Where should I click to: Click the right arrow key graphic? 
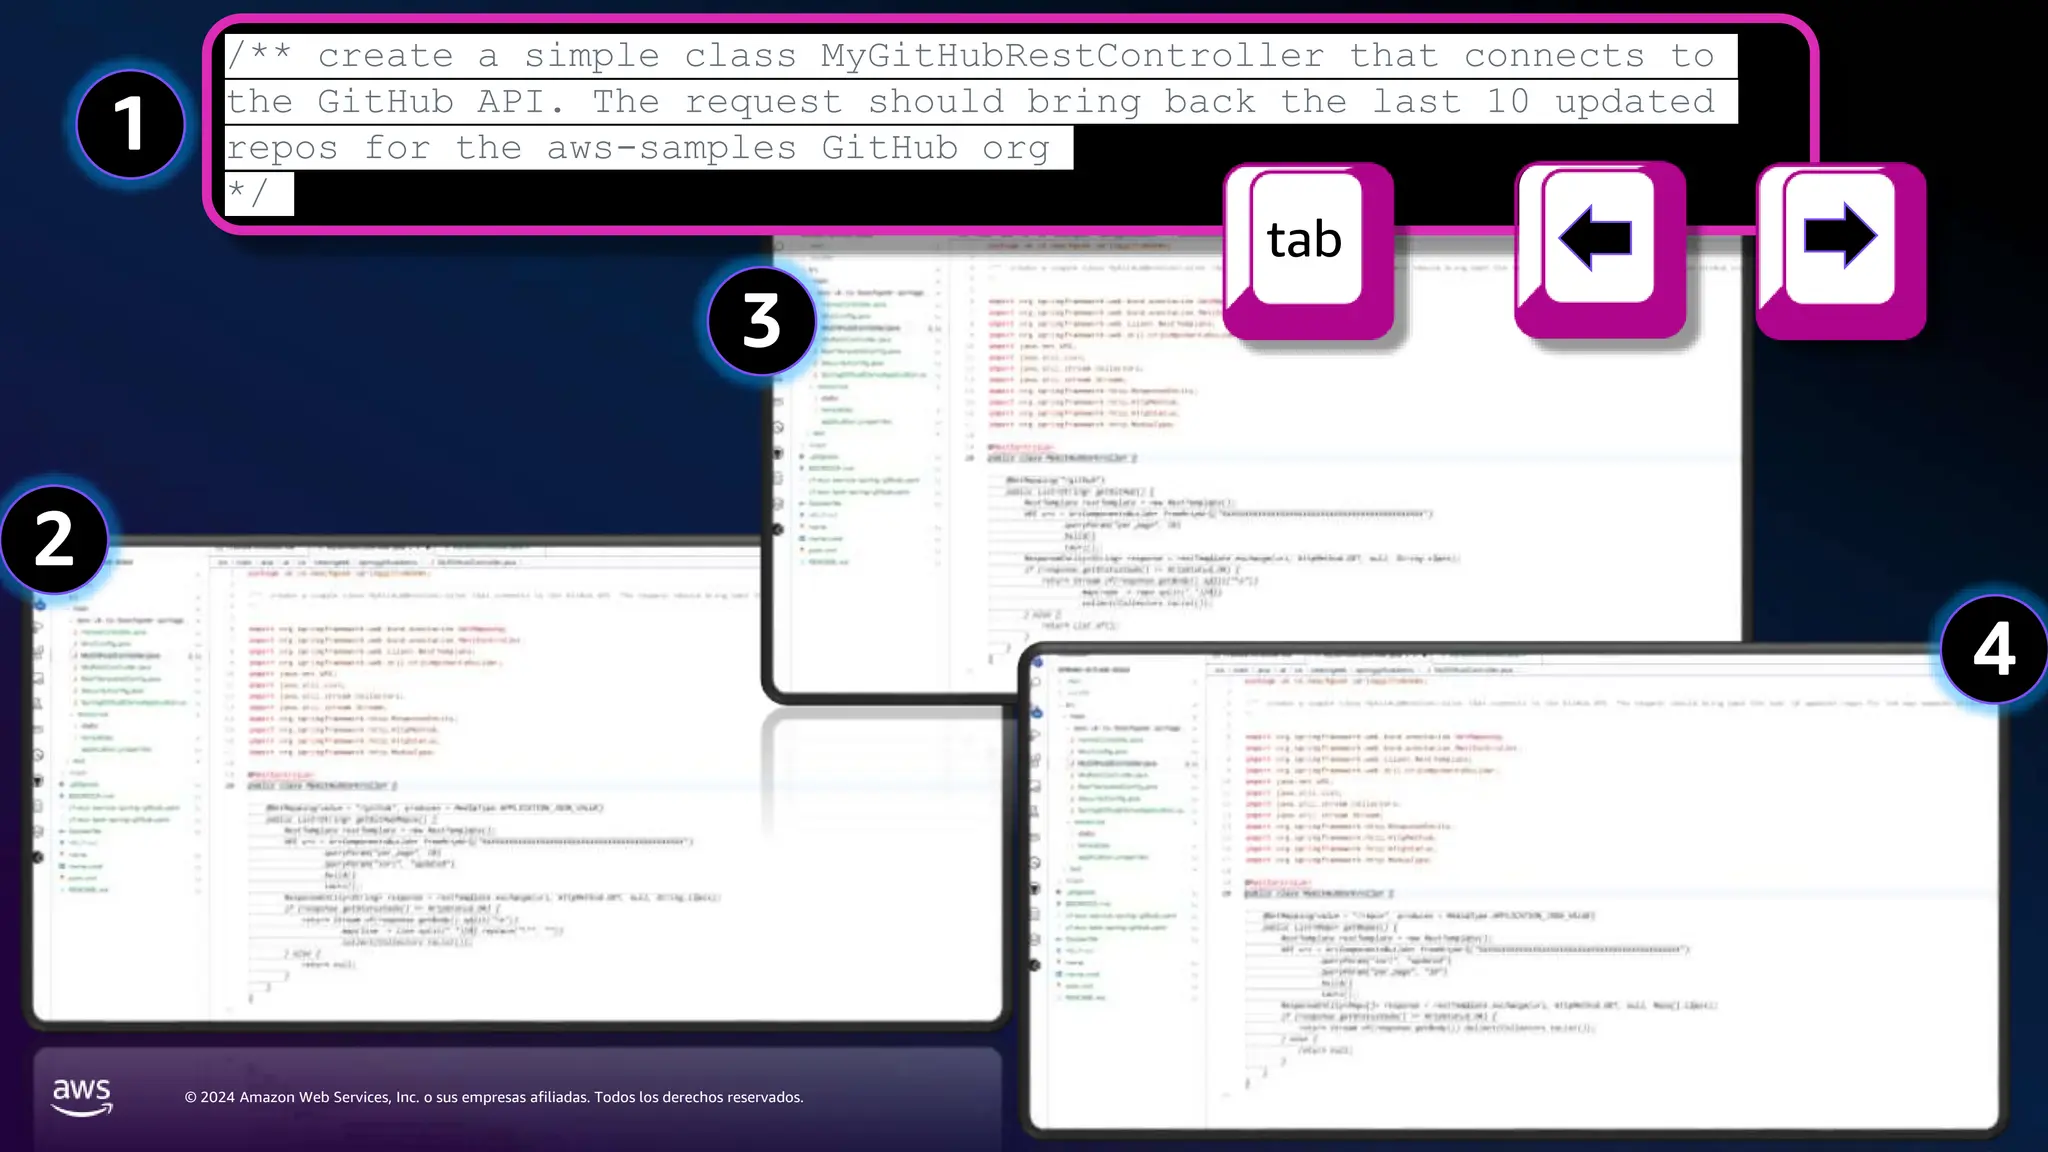[1841, 251]
